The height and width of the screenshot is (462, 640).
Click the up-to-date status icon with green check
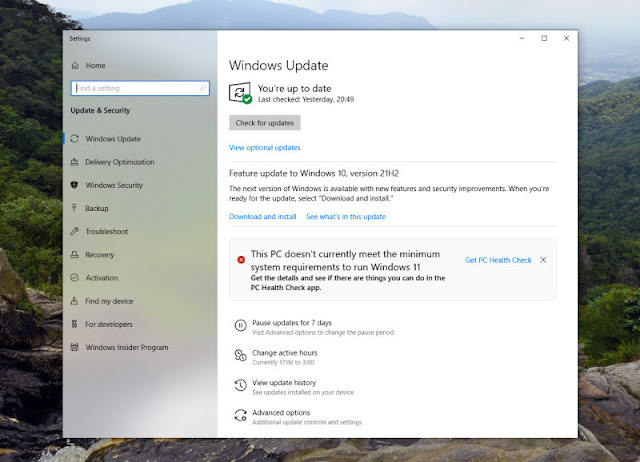click(240, 93)
